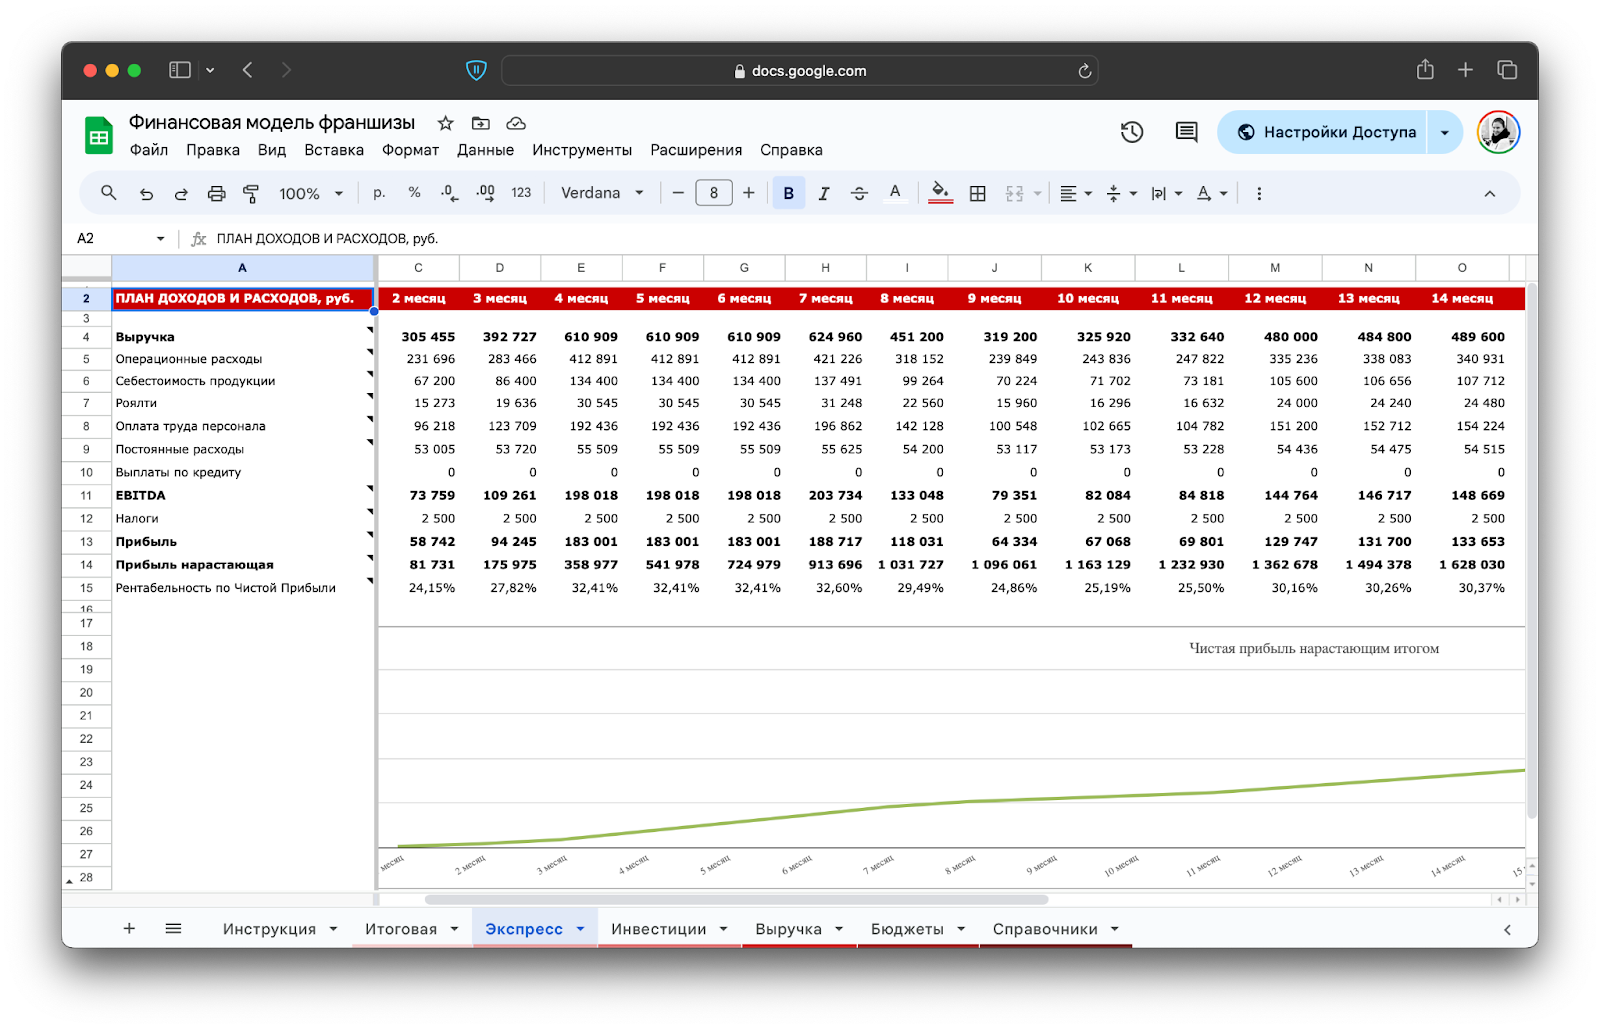This screenshot has width=1600, height=1029.
Task: Expand the Экспресс sheet tab arrow
Action: tap(580, 929)
